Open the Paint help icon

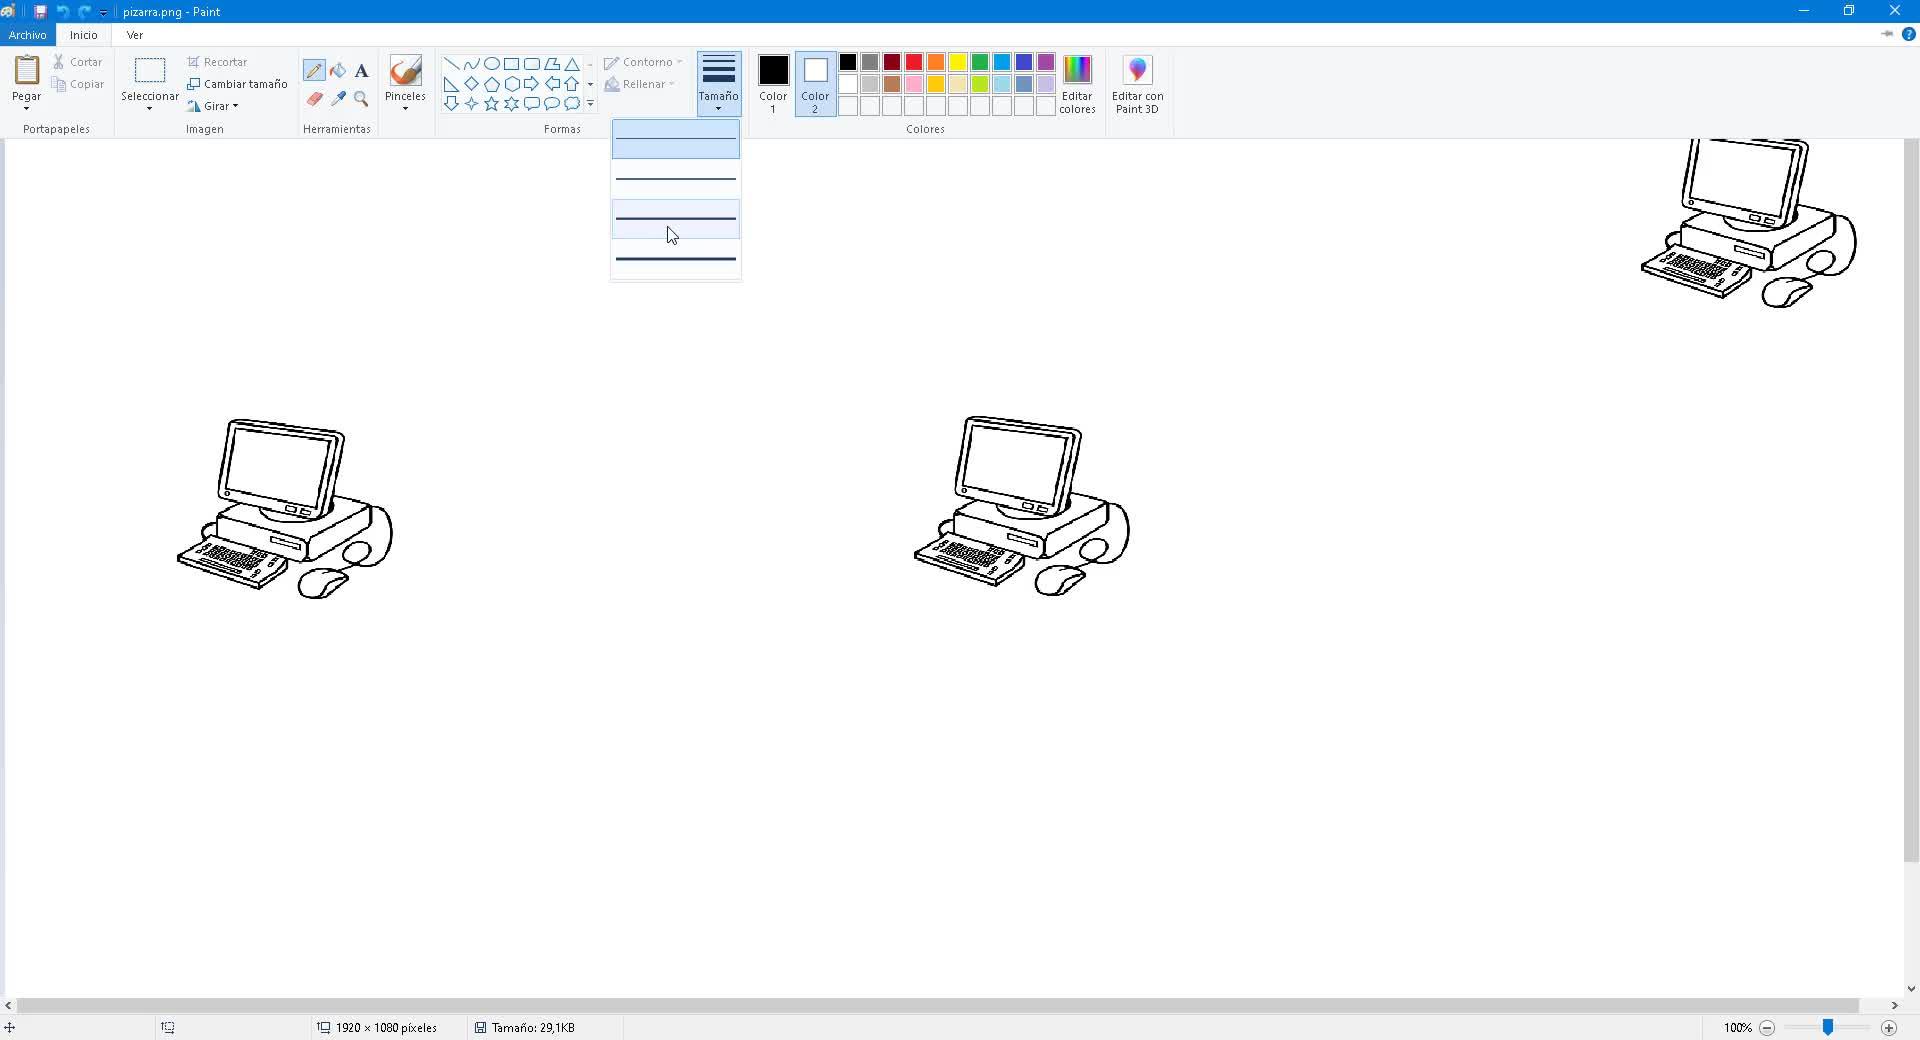[1908, 34]
